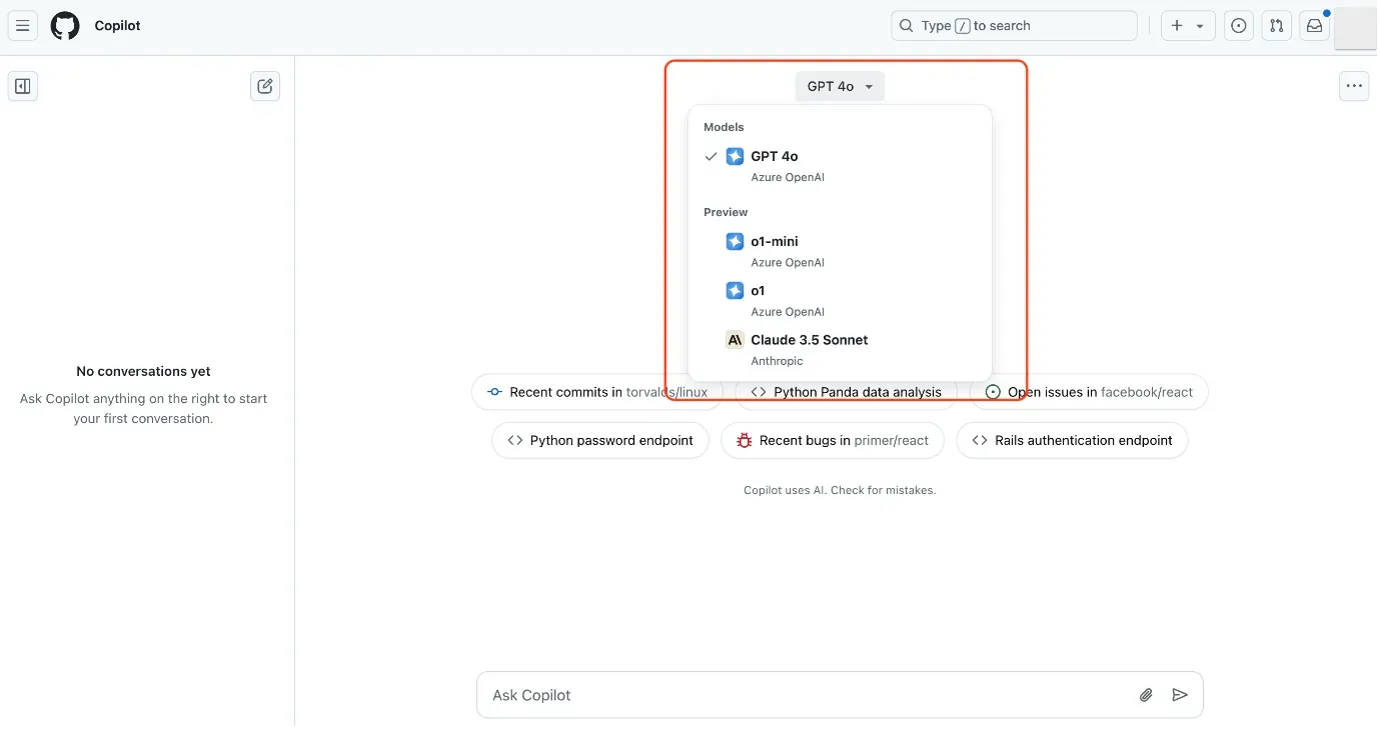This screenshot has height=730, width=1381.
Task: Click the send message arrow icon
Action: point(1180,695)
